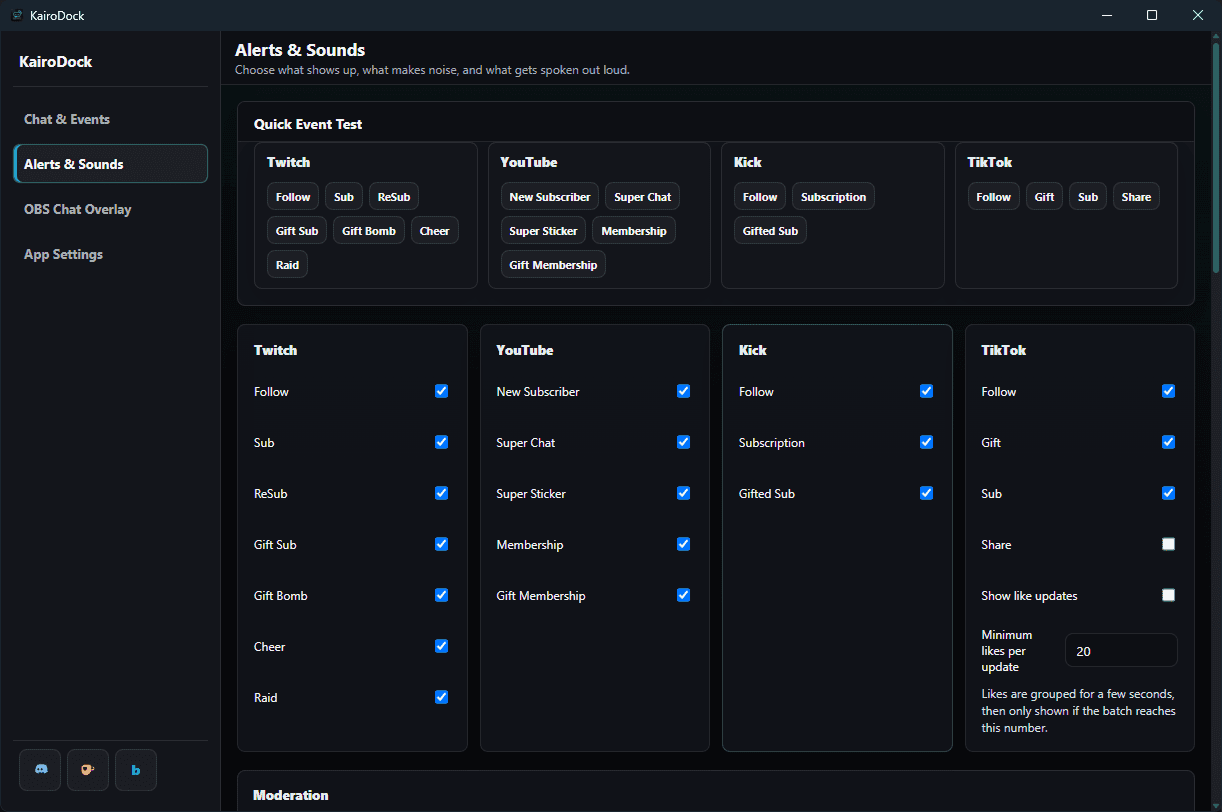Image resolution: width=1222 pixels, height=812 pixels.
Task: Click the Moderation section heading
Action: pos(291,796)
